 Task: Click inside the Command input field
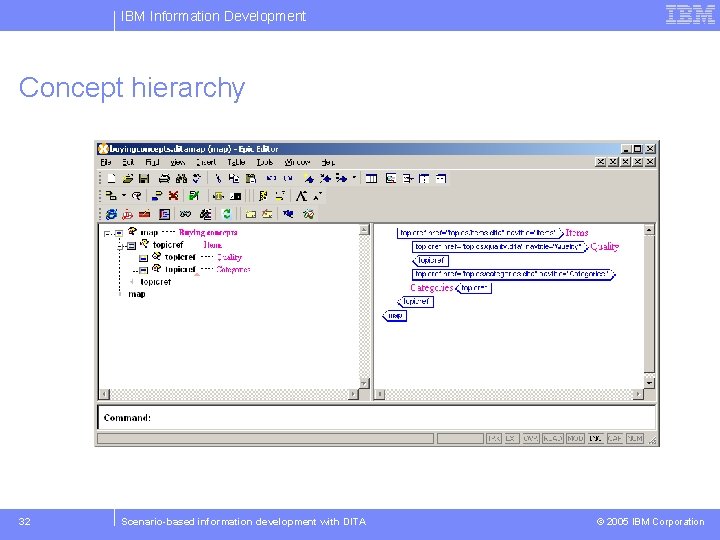(x=377, y=417)
